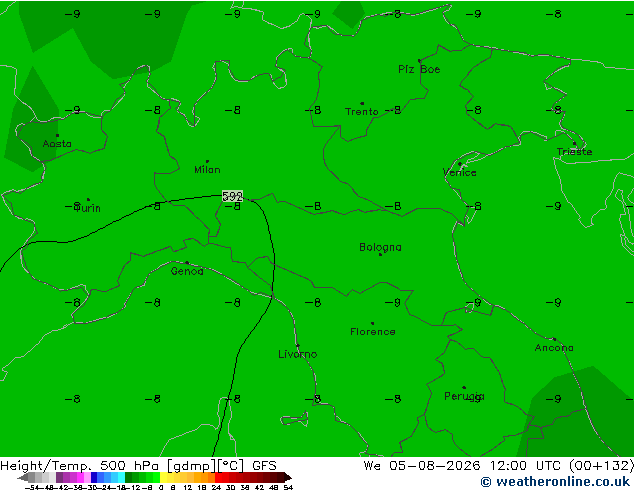The height and width of the screenshot is (490, 634).
Task: Select the We 05-08-2026 date text
Action: pyautogui.click(x=422, y=466)
